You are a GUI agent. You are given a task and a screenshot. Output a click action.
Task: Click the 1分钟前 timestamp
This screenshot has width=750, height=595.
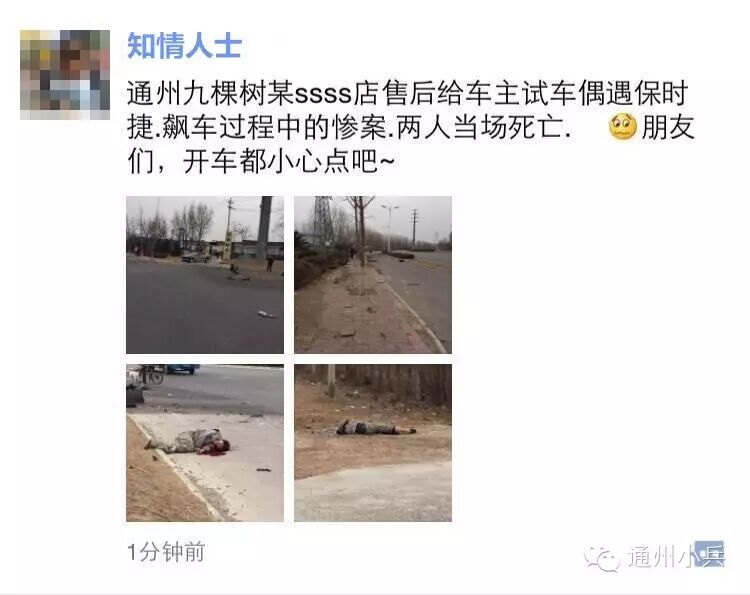coord(166,552)
